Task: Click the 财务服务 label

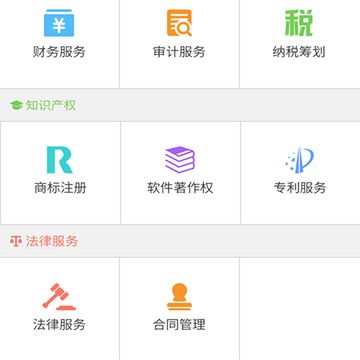Action: point(59,52)
